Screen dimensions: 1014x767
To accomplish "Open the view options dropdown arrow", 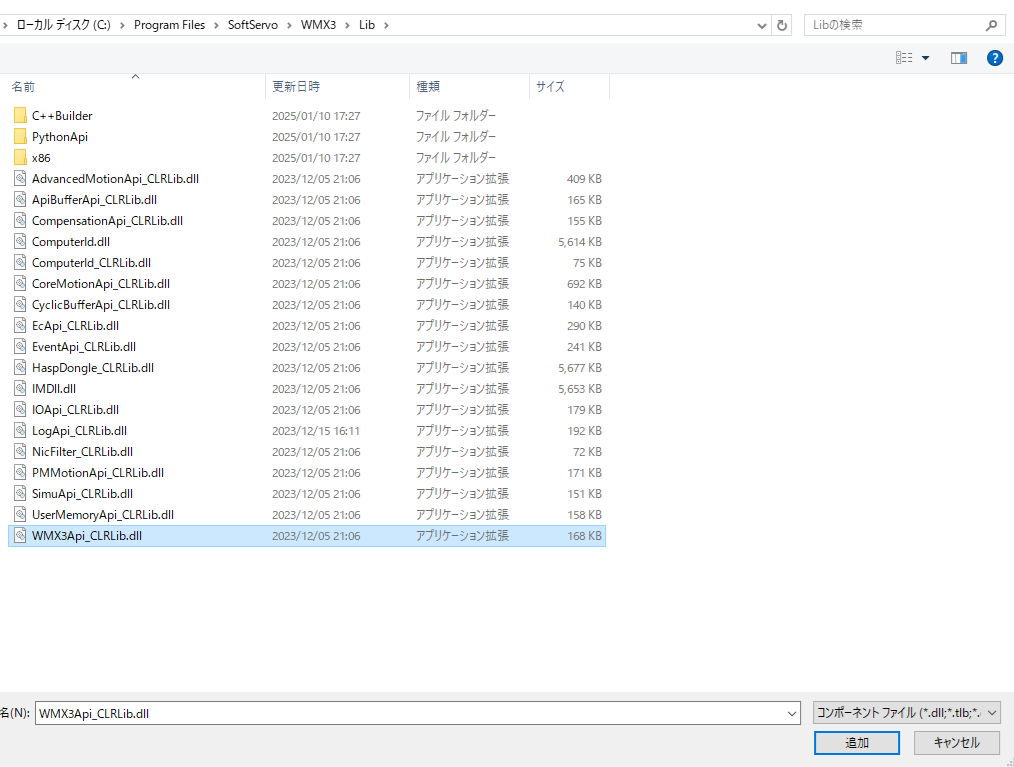I will tap(925, 58).
